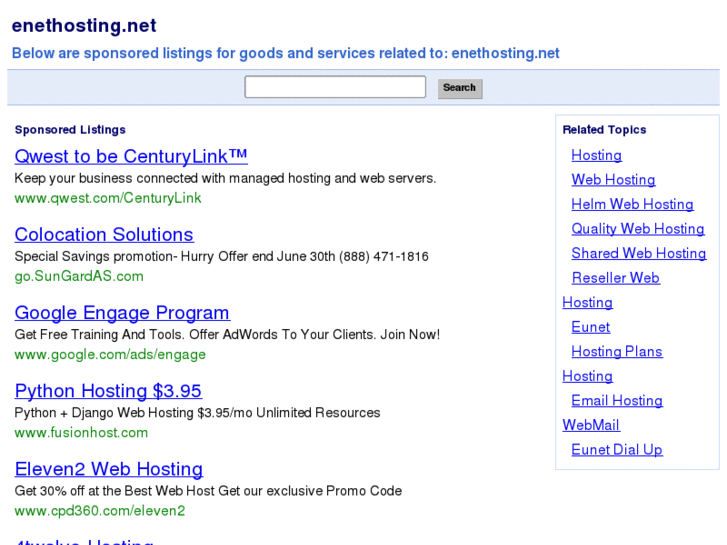Click the www.qwest.com/CenturyLink green URL

108,198
